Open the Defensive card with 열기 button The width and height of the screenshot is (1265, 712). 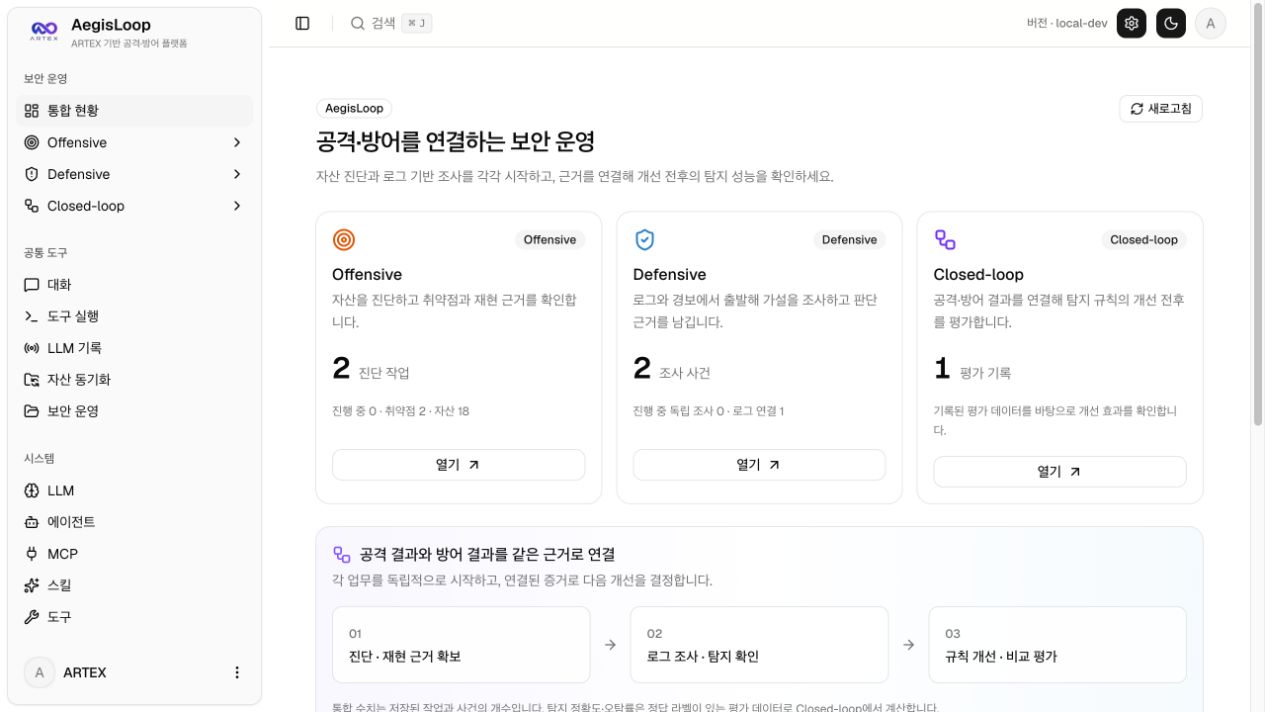coord(759,465)
